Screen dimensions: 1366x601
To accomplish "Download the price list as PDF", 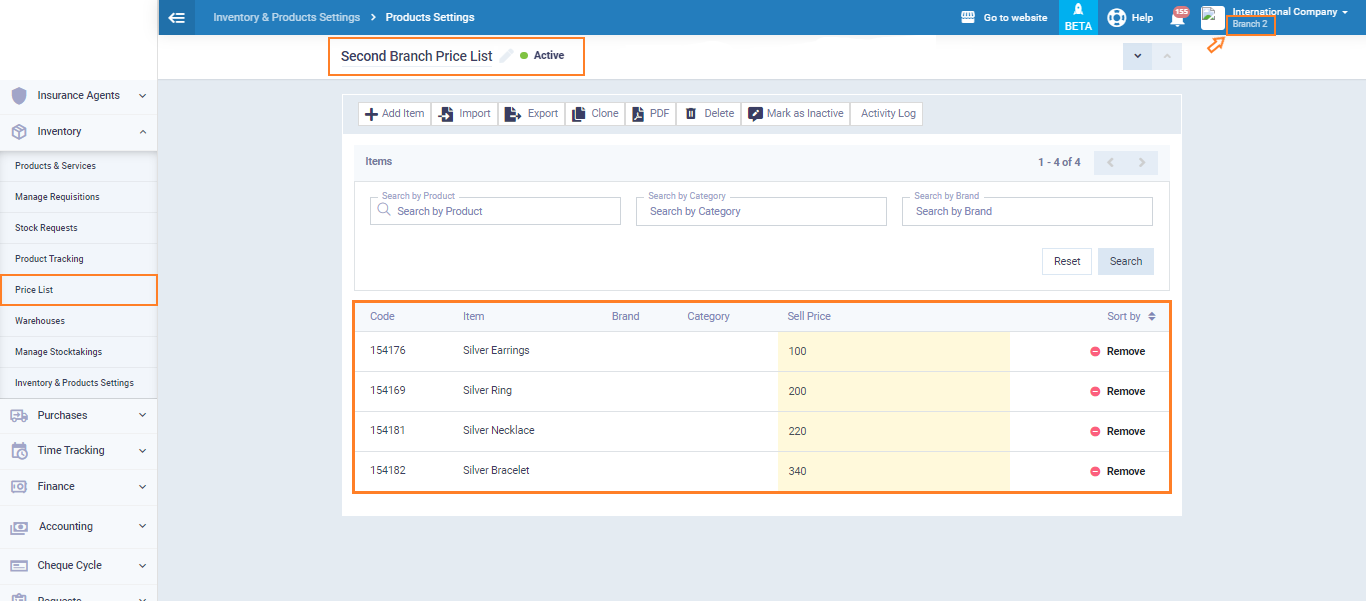I will tap(650, 114).
